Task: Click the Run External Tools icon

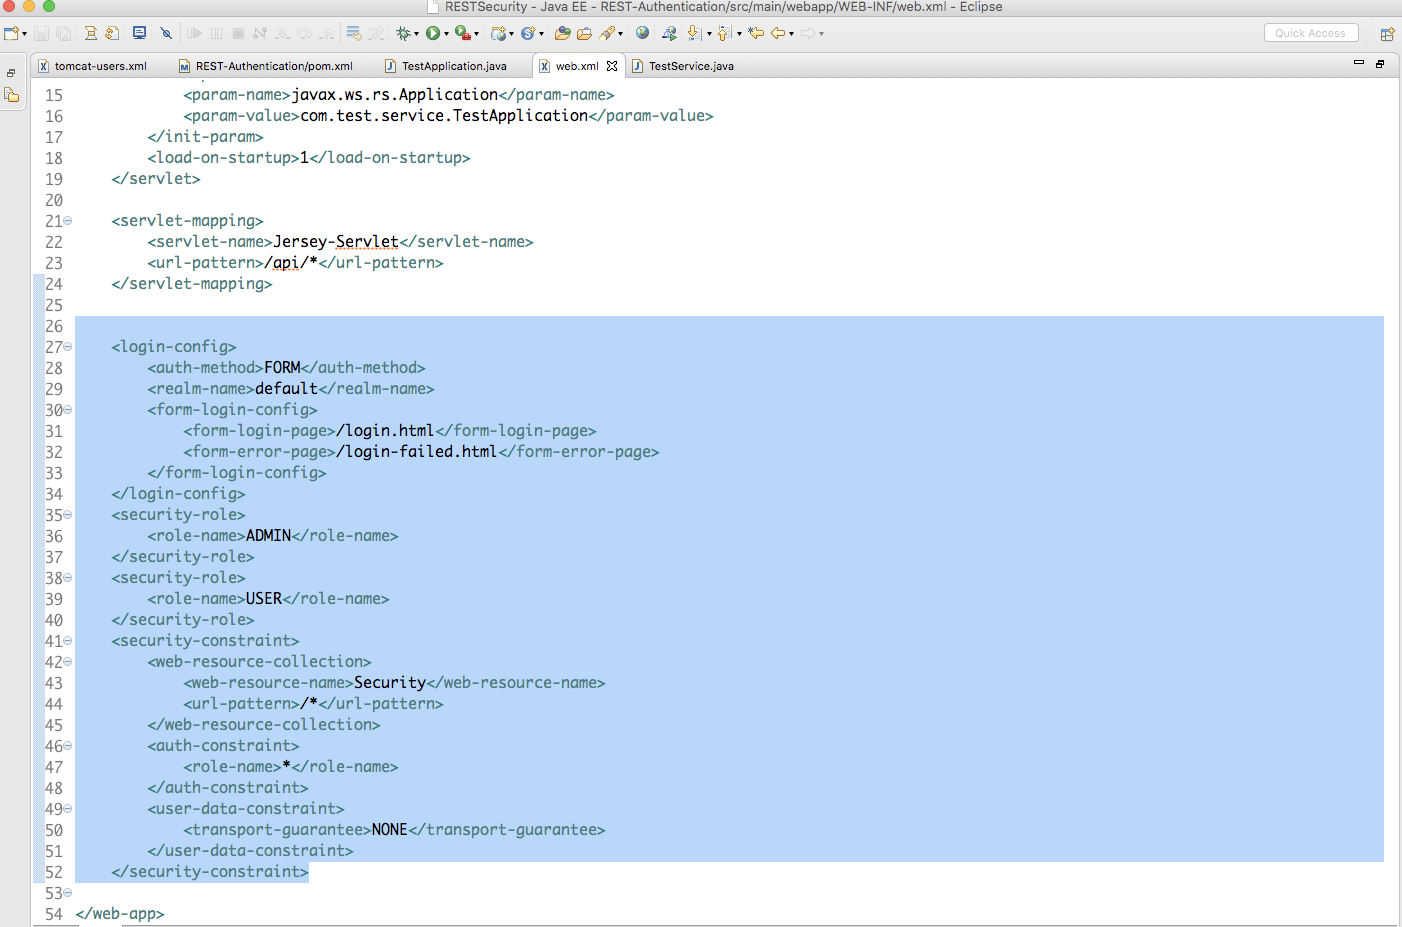Action: click(462, 33)
